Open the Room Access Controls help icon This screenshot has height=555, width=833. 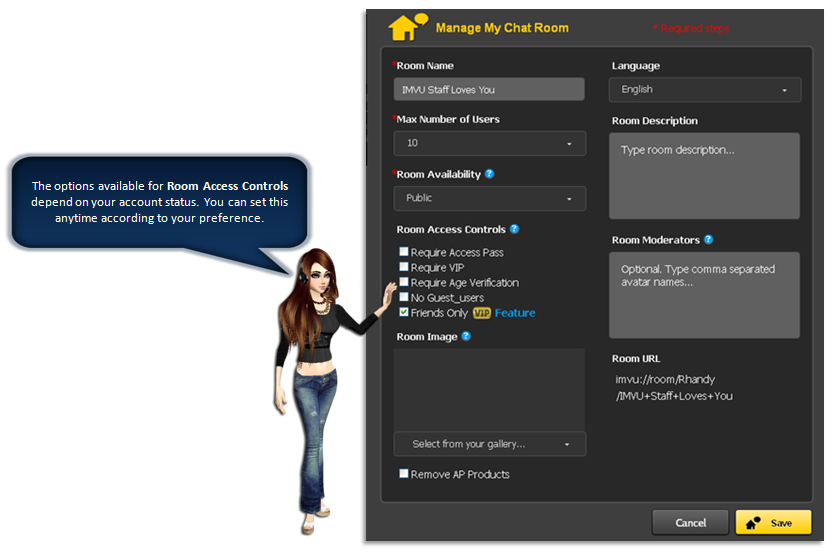coord(514,229)
